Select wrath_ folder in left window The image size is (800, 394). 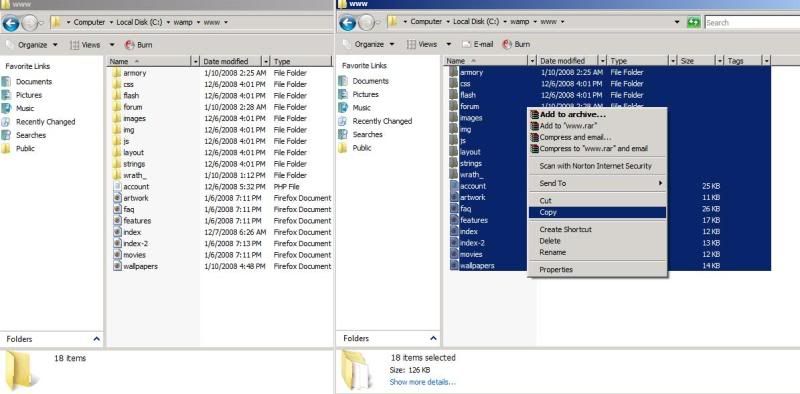[x=135, y=176]
